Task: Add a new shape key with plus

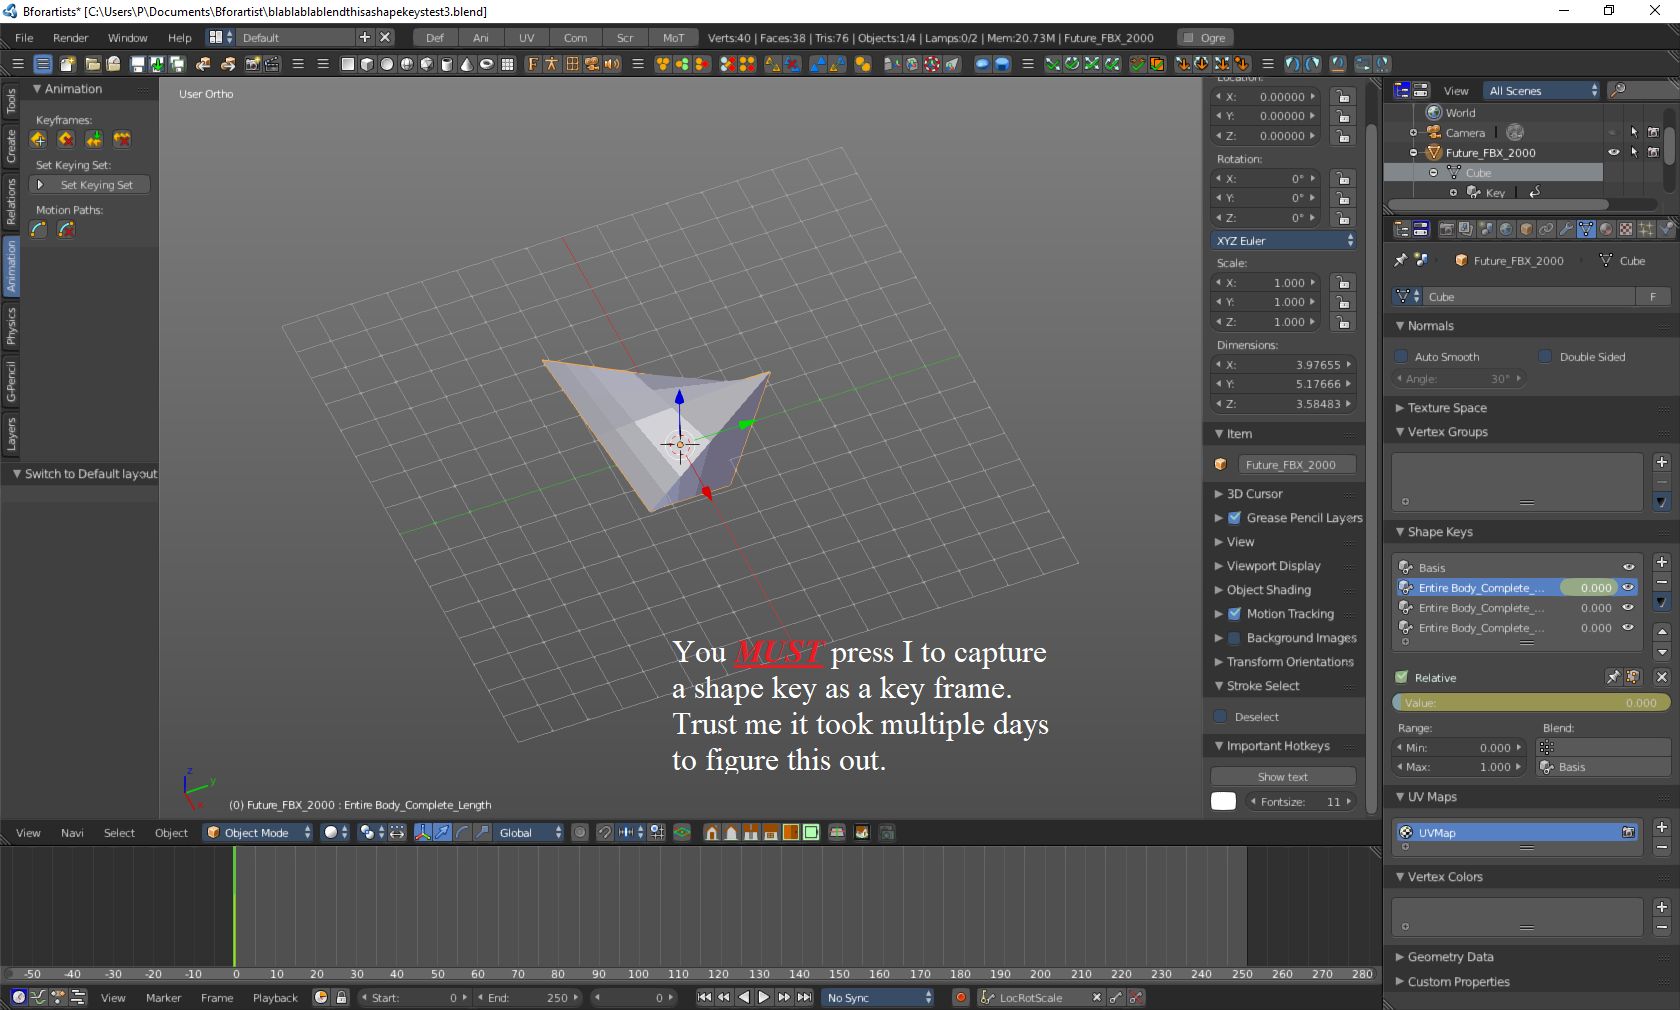Action: point(1661,563)
